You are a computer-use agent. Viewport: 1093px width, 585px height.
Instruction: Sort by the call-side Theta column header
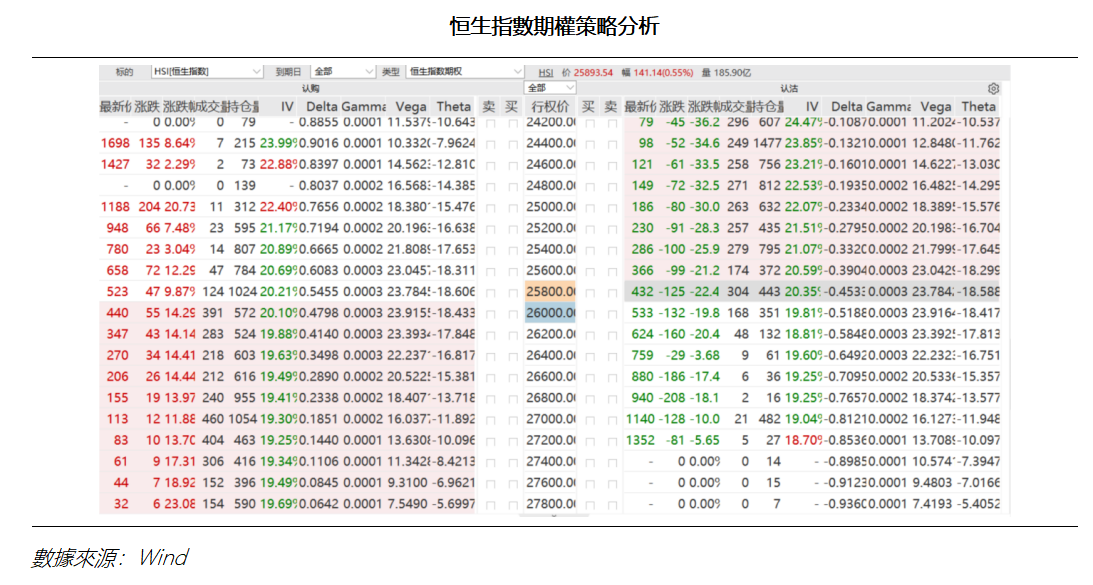pyautogui.click(x=454, y=107)
